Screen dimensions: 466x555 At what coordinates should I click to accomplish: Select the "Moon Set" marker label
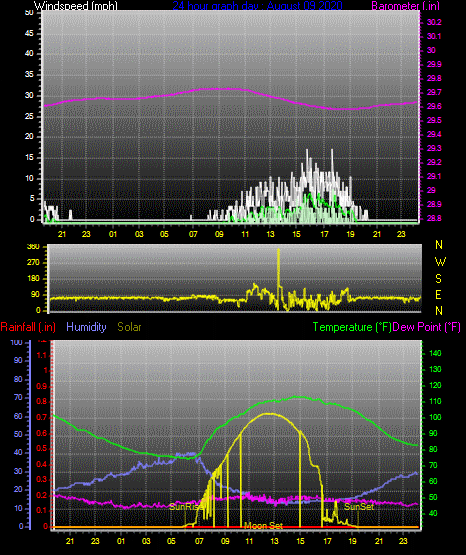pyautogui.click(x=264, y=526)
